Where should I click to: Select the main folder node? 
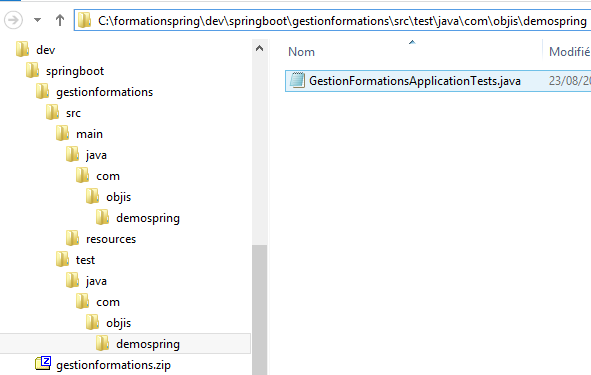pyautogui.click(x=89, y=134)
